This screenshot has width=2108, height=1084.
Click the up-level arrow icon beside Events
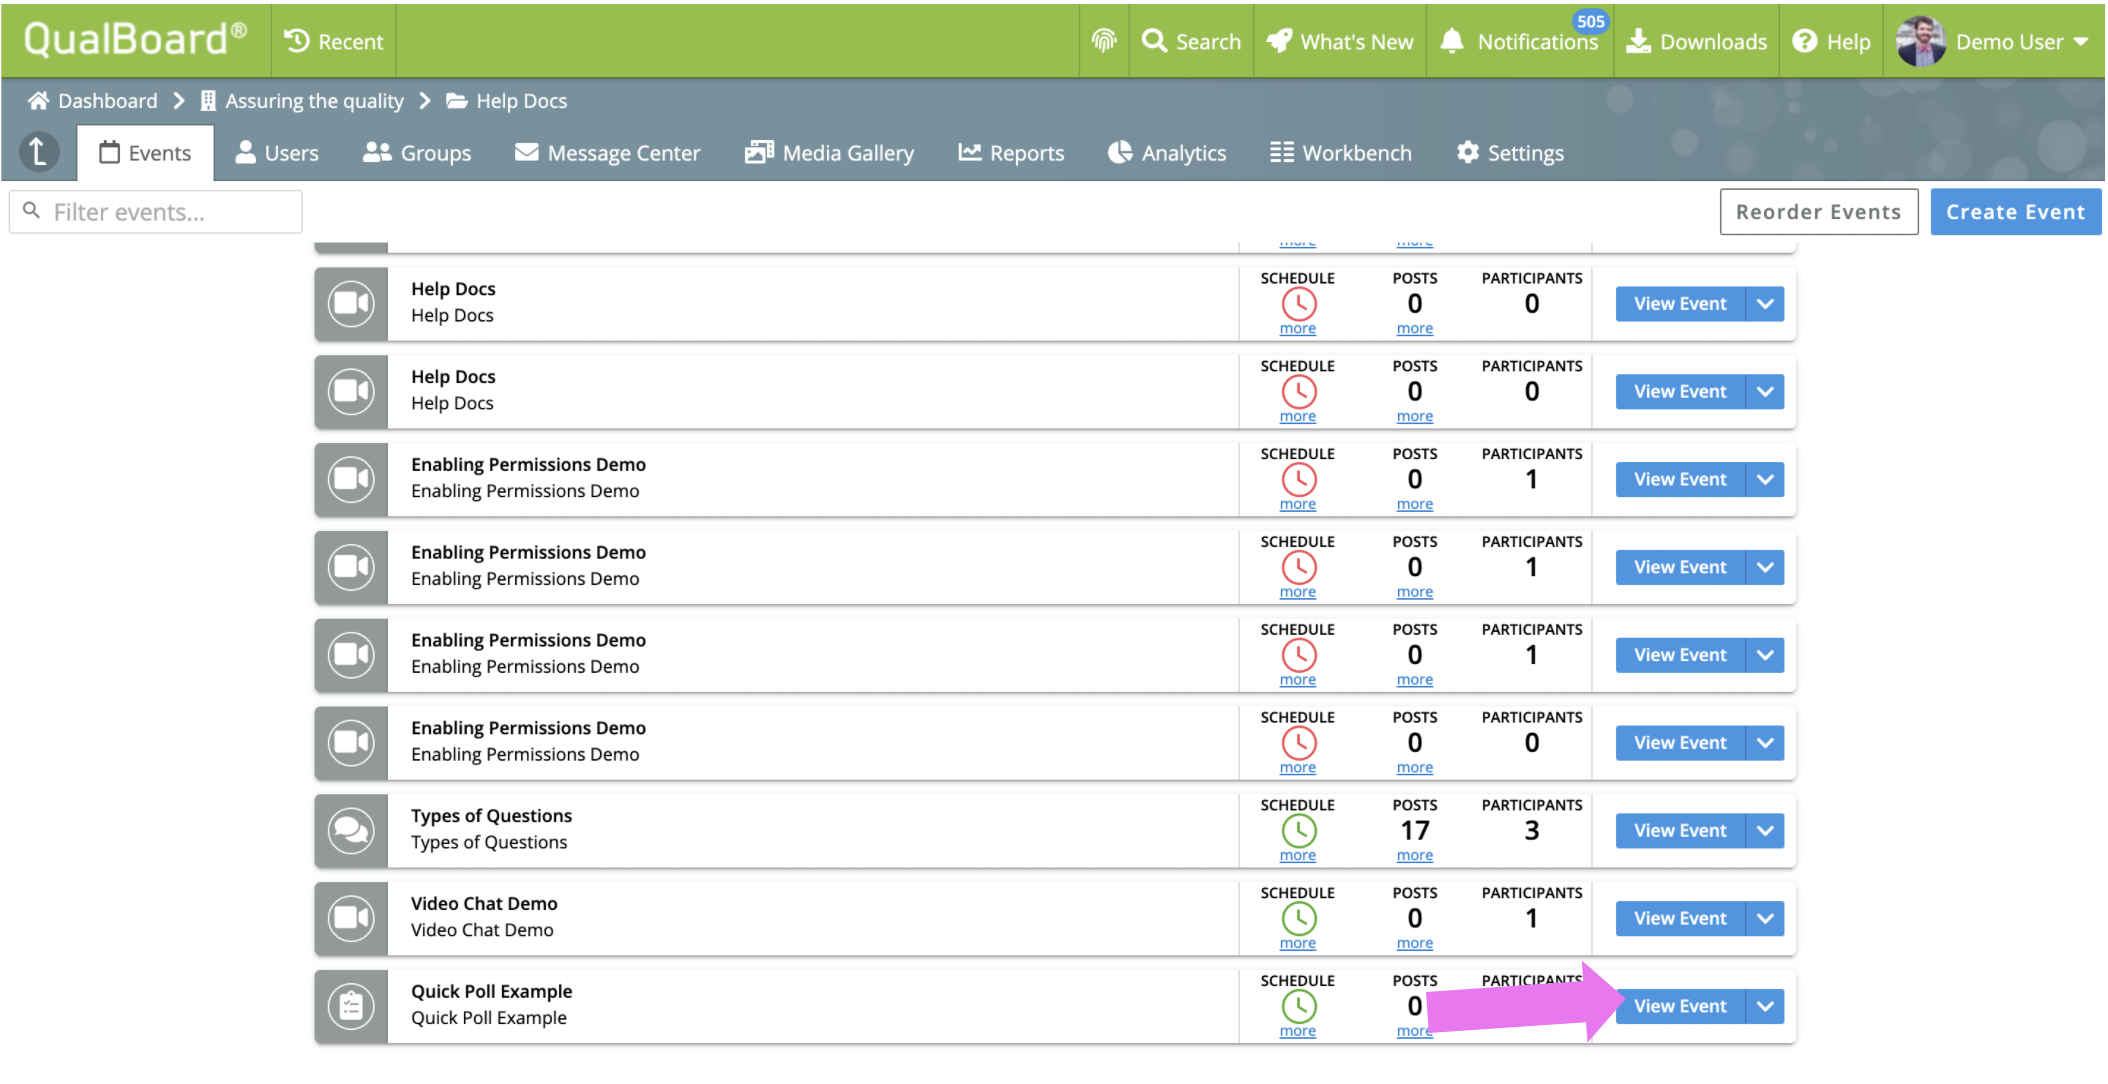click(x=39, y=153)
